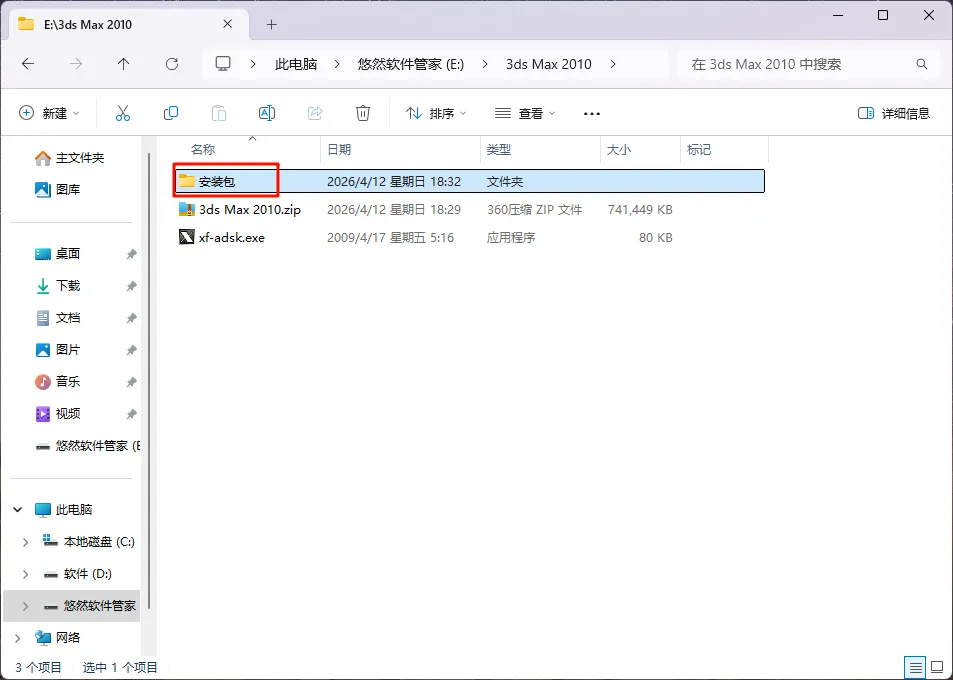Screen dimensions: 953x680
Task: Unpin 下载 using its pin icon
Action: tap(131, 286)
